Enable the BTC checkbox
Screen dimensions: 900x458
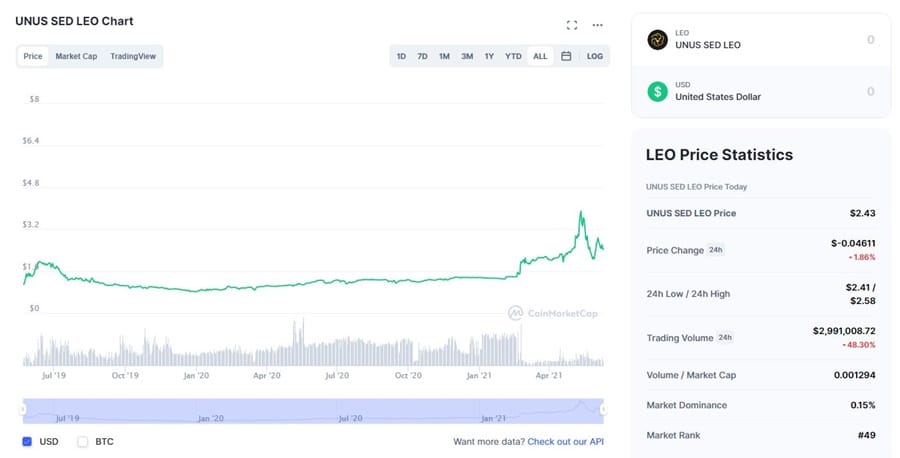(83, 441)
